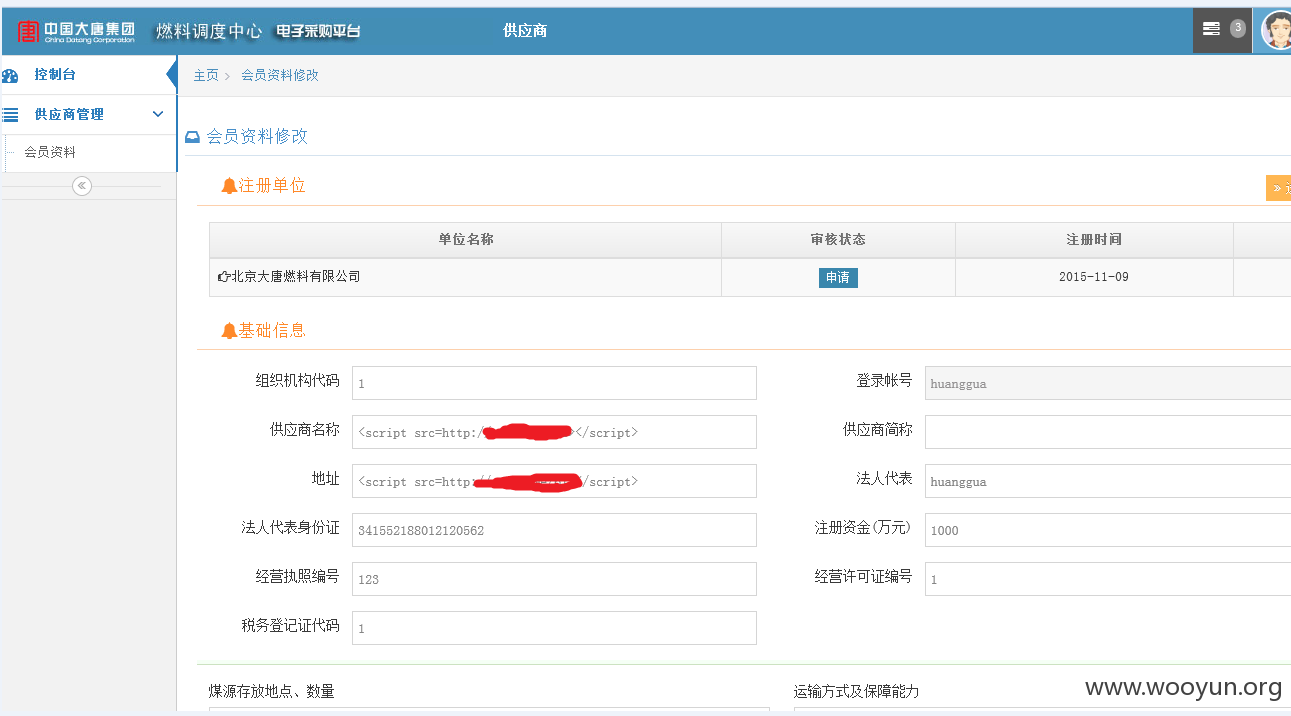
Task: Click the 北京大唐燃料有限公司 cell
Action: 465,277
